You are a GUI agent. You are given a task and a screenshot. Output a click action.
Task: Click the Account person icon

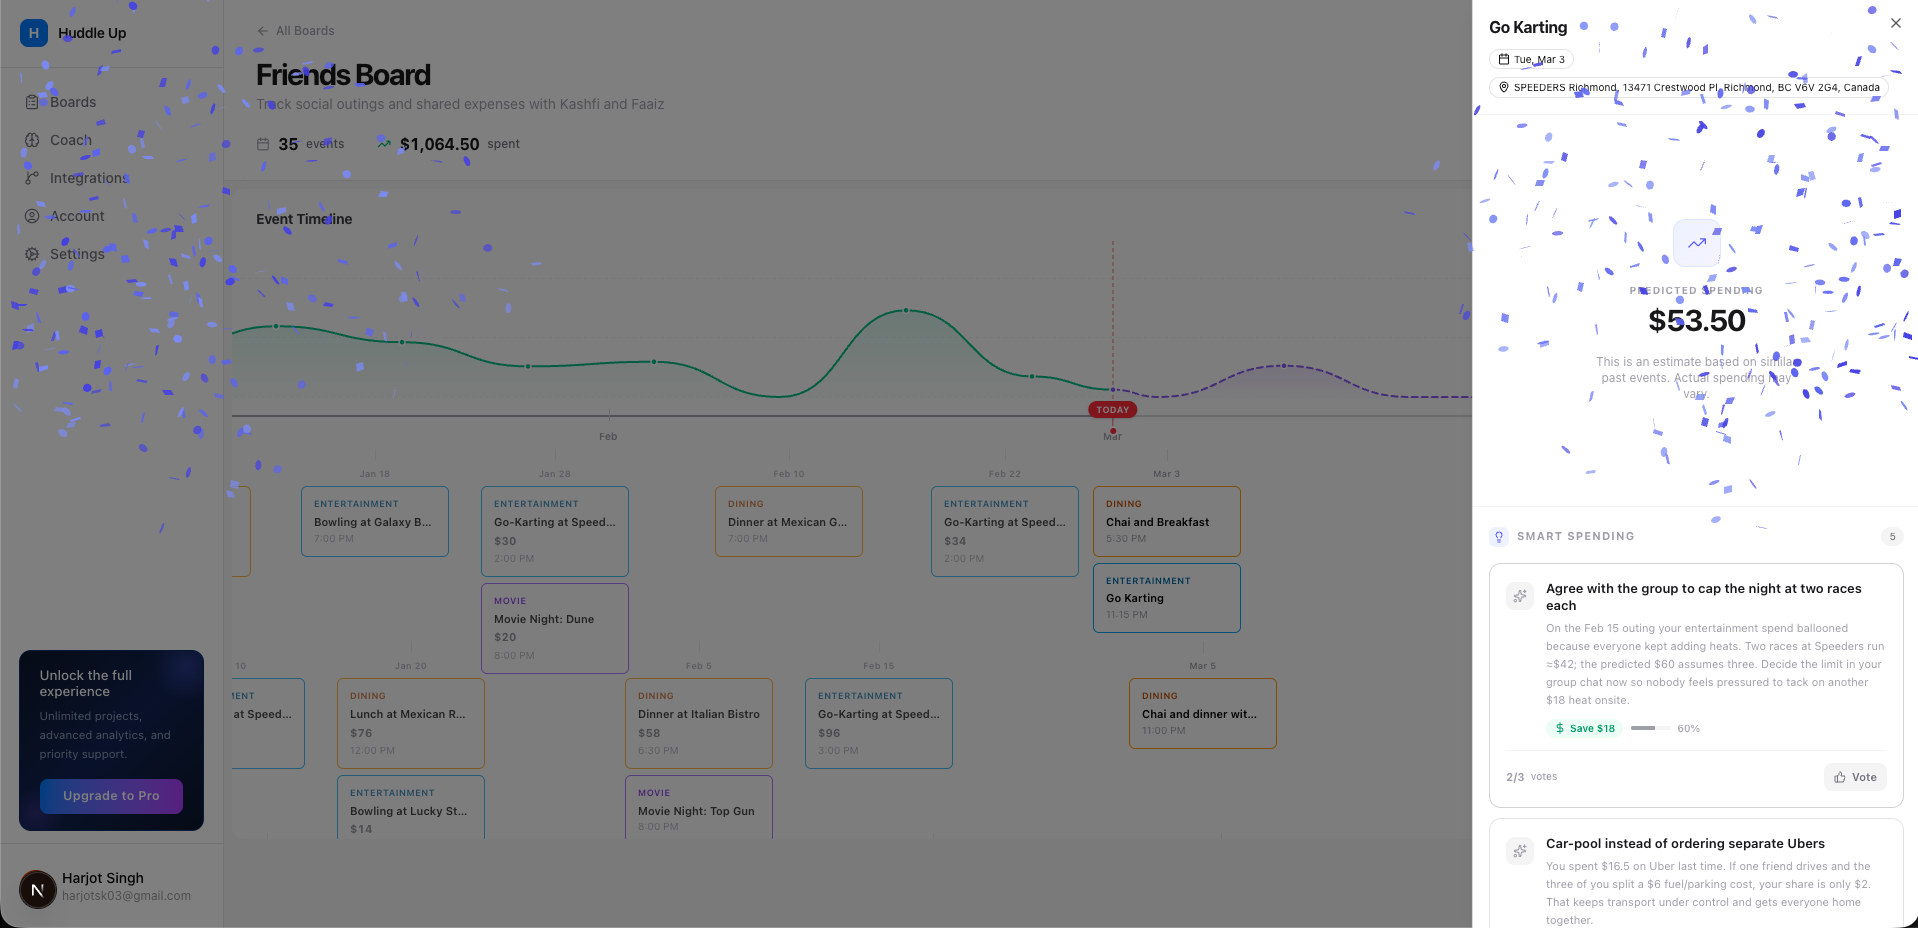[x=32, y=216]
